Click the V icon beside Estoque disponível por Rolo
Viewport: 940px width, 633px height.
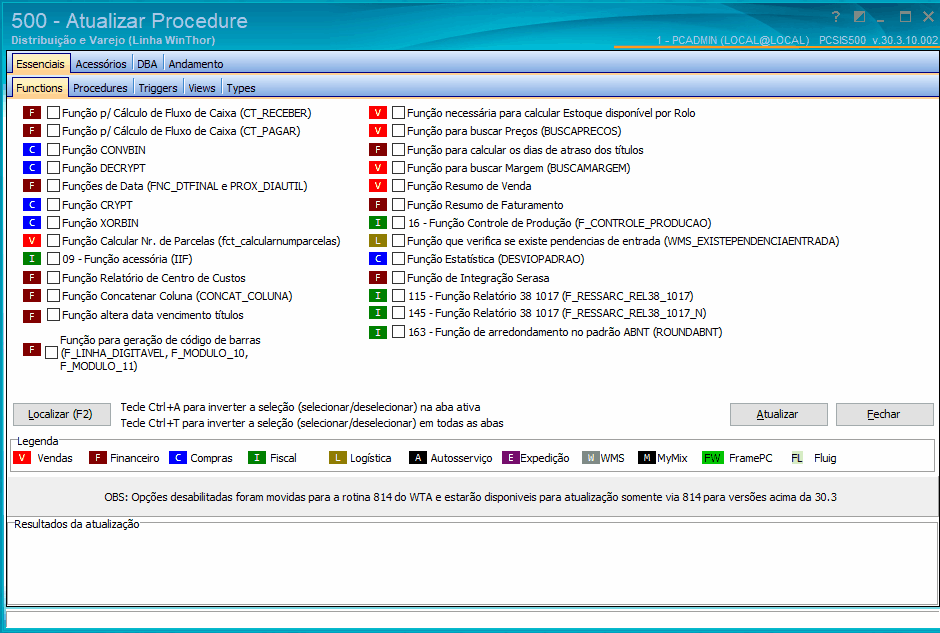(378, 113)
